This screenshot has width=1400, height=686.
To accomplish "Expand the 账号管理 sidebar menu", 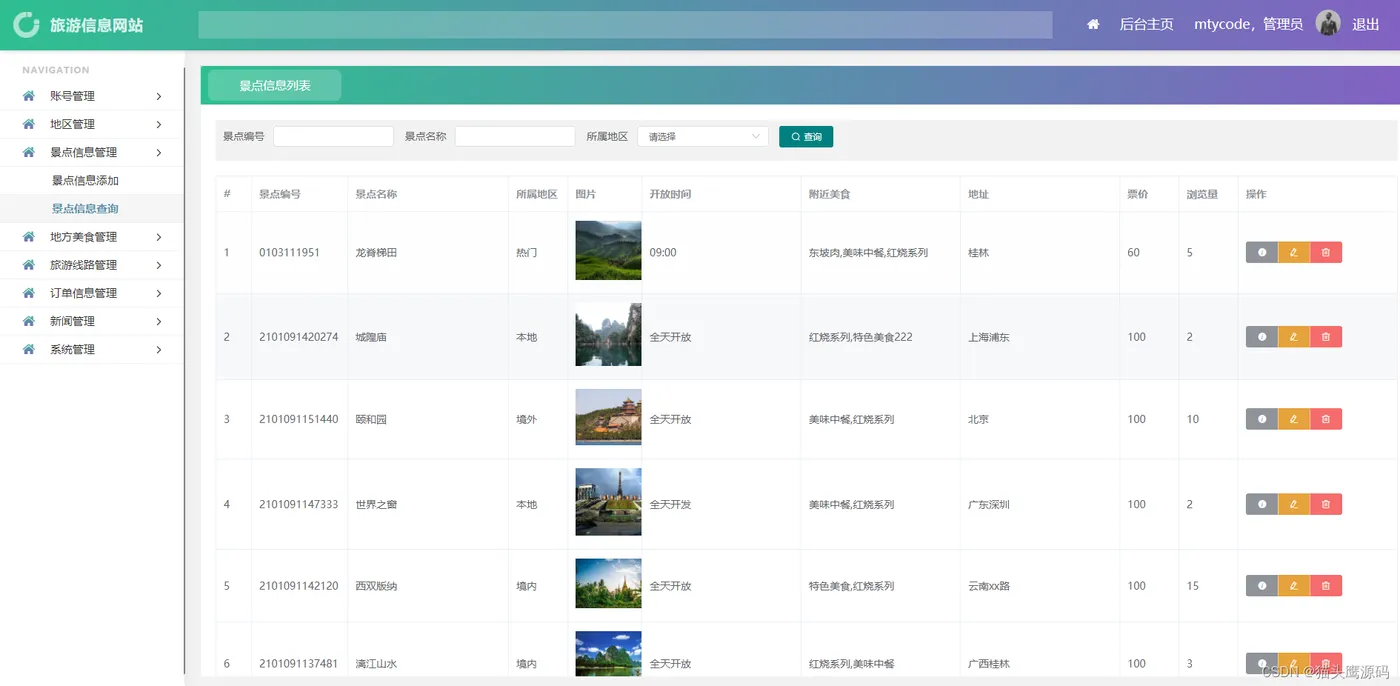I will (92, 96).
